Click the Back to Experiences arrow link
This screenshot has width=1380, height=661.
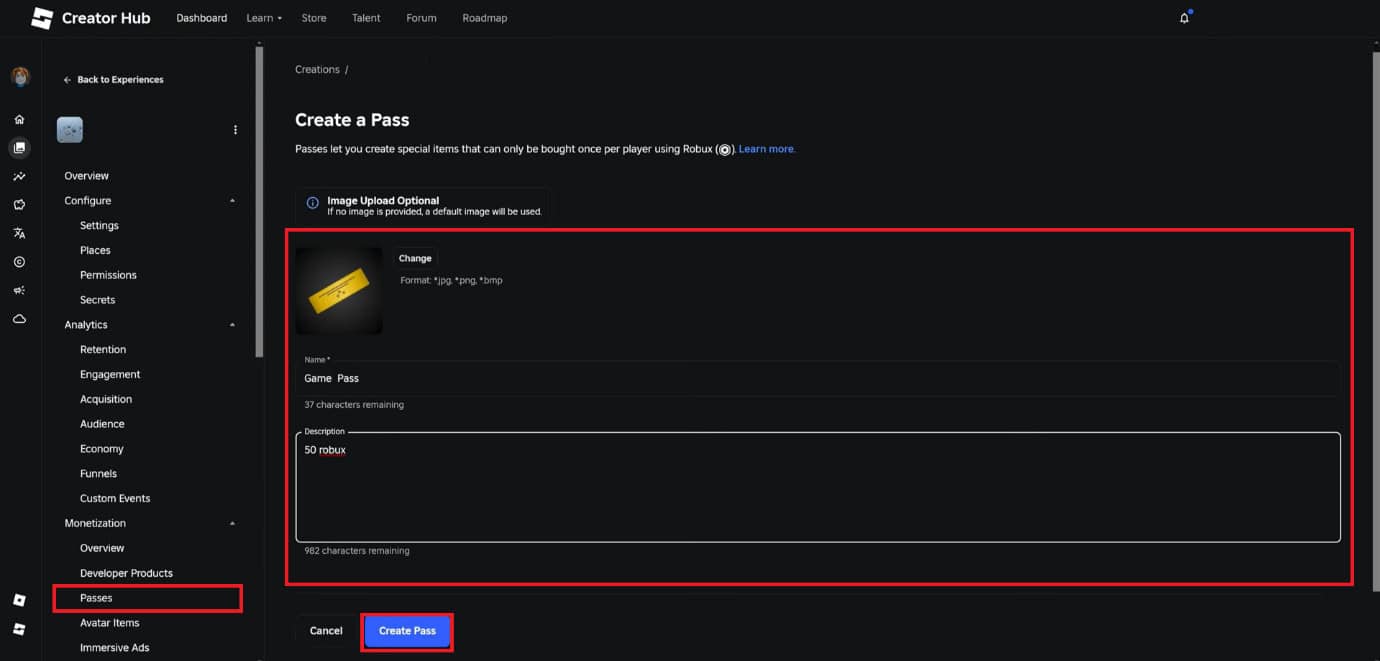pos(113,80)
